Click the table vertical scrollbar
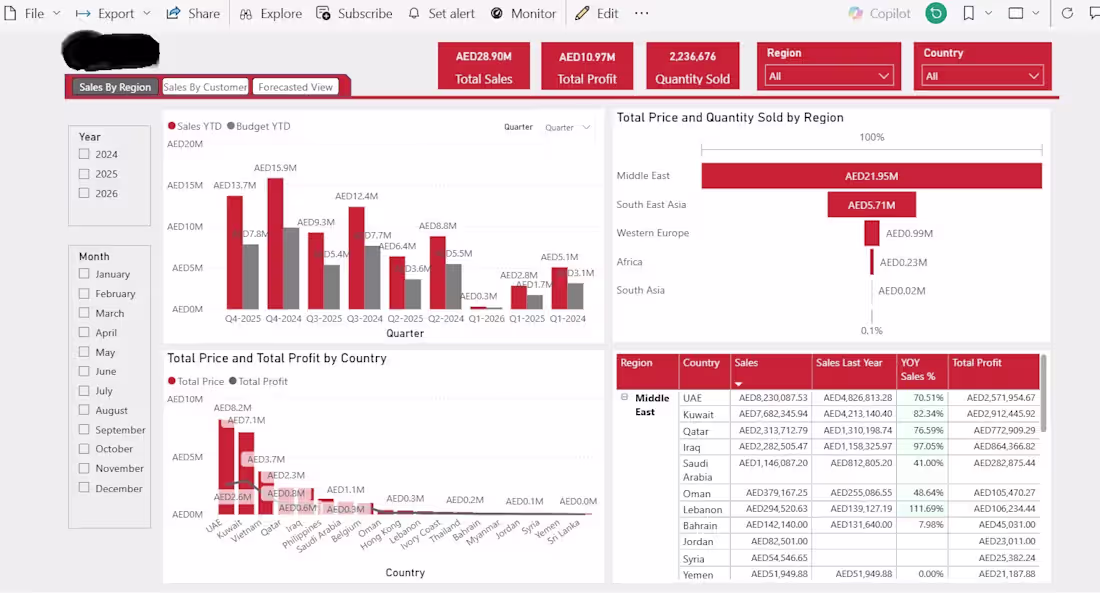The height and width of the screenshot is (593, 1100). (x=1043, y=393)
